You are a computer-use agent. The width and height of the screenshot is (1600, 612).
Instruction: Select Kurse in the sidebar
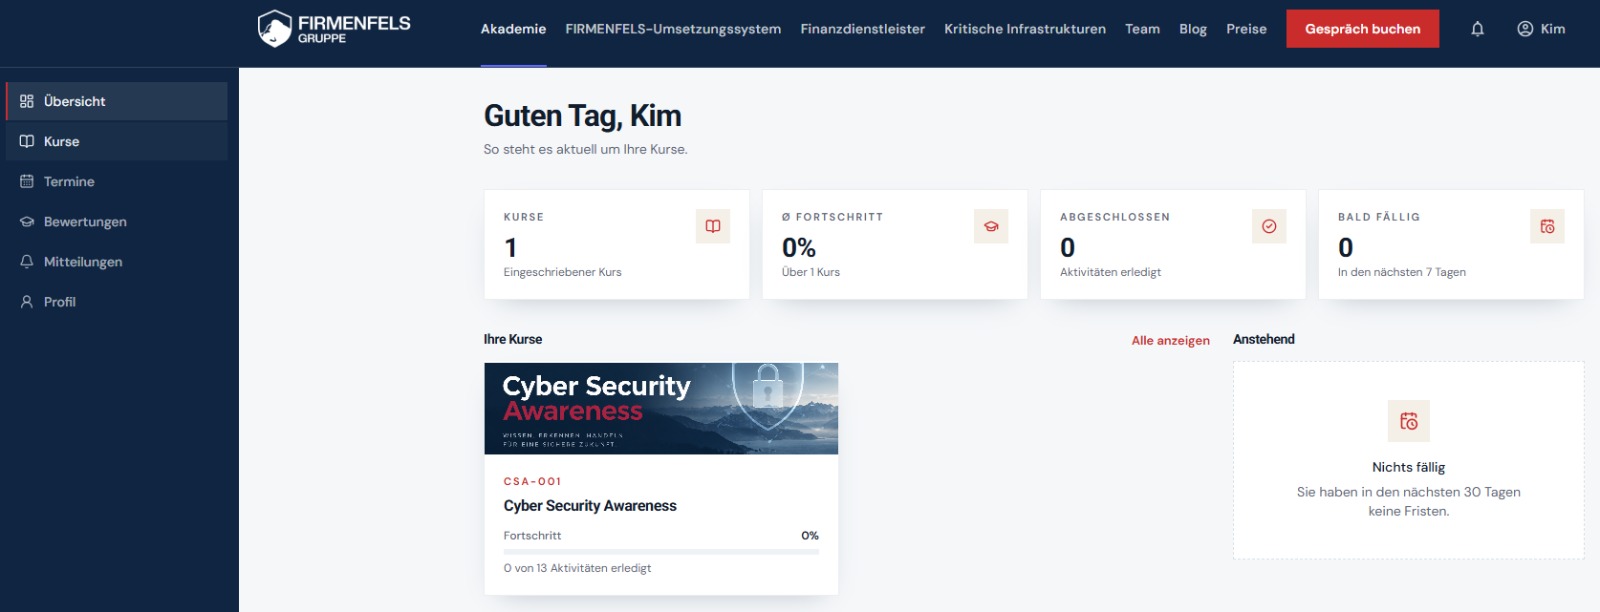click(117, 141)
